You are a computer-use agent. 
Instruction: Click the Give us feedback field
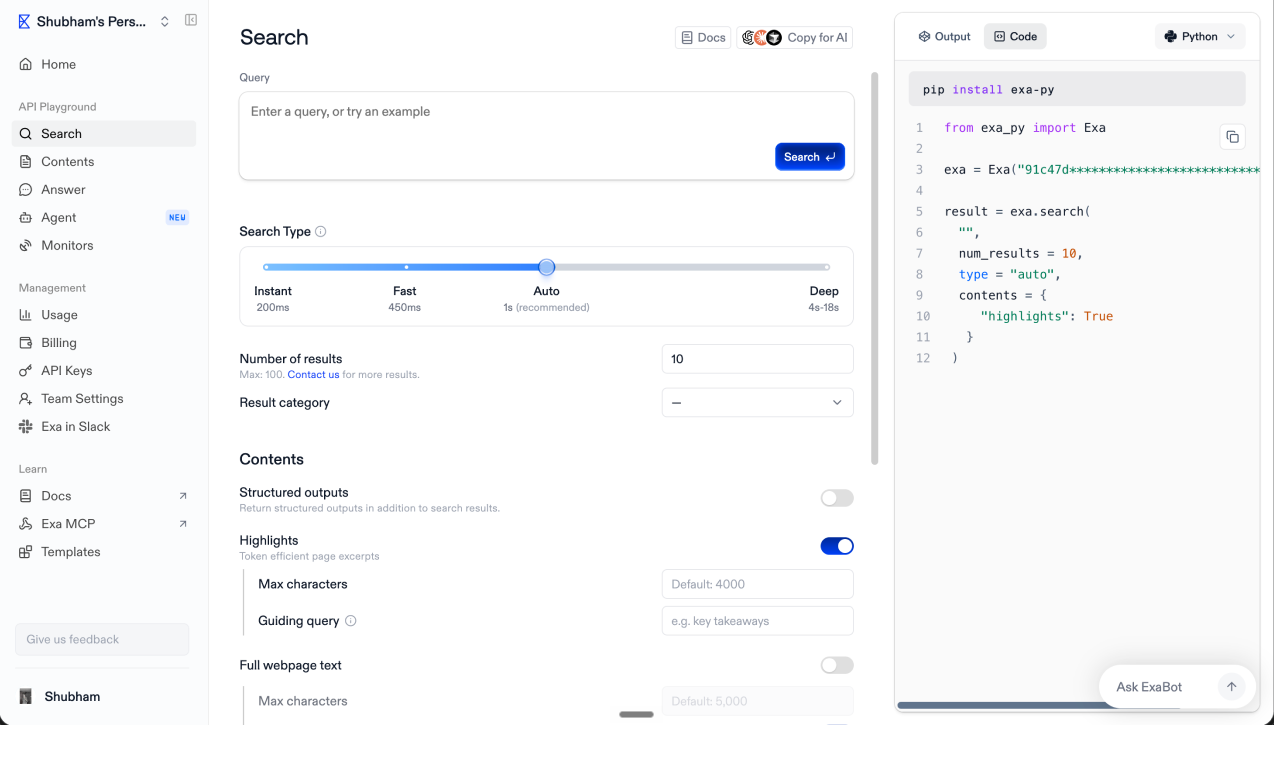[x=102, y=640]
